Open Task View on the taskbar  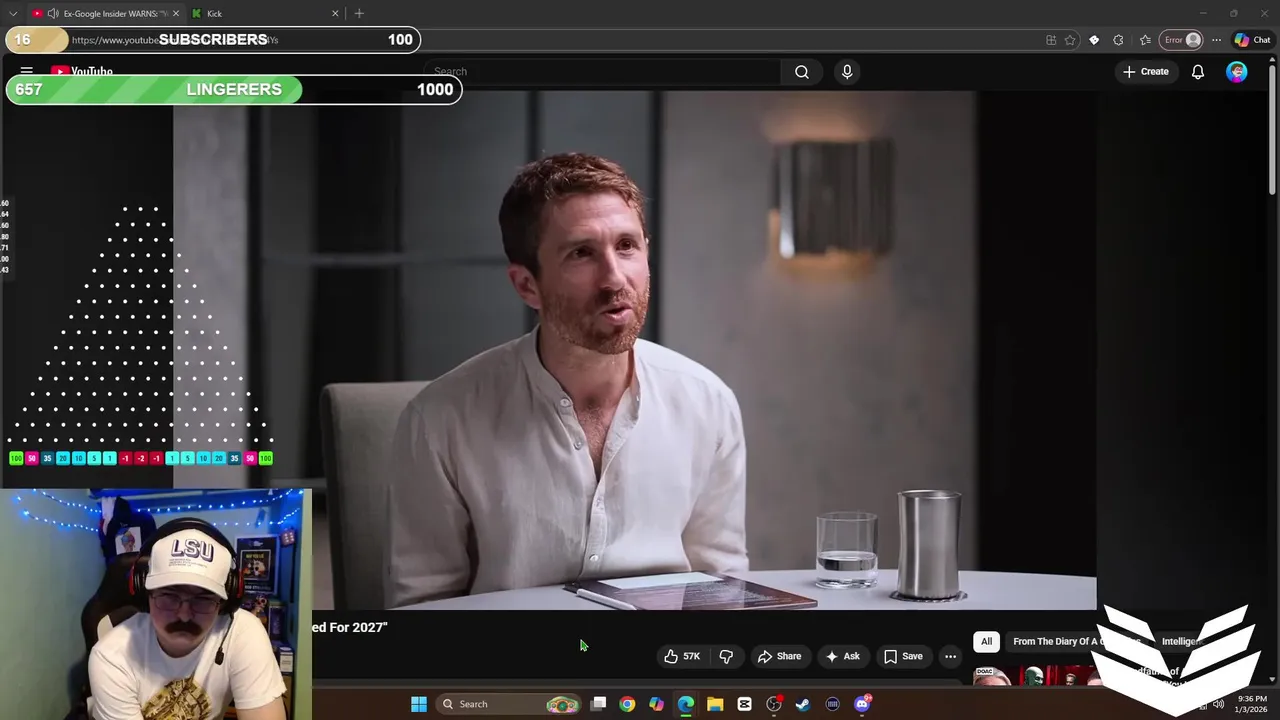598,704
